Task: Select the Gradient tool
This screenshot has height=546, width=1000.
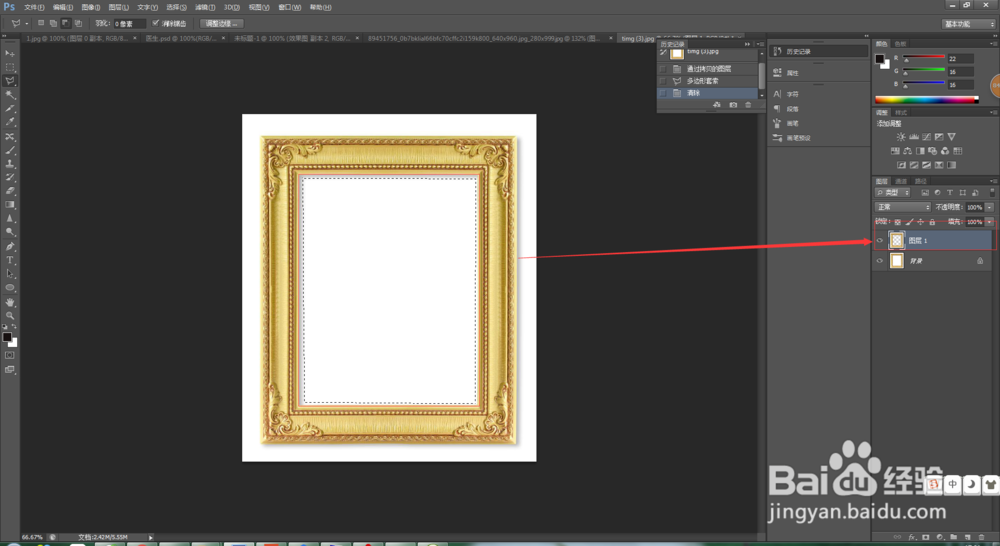Action: click(10, 205)
